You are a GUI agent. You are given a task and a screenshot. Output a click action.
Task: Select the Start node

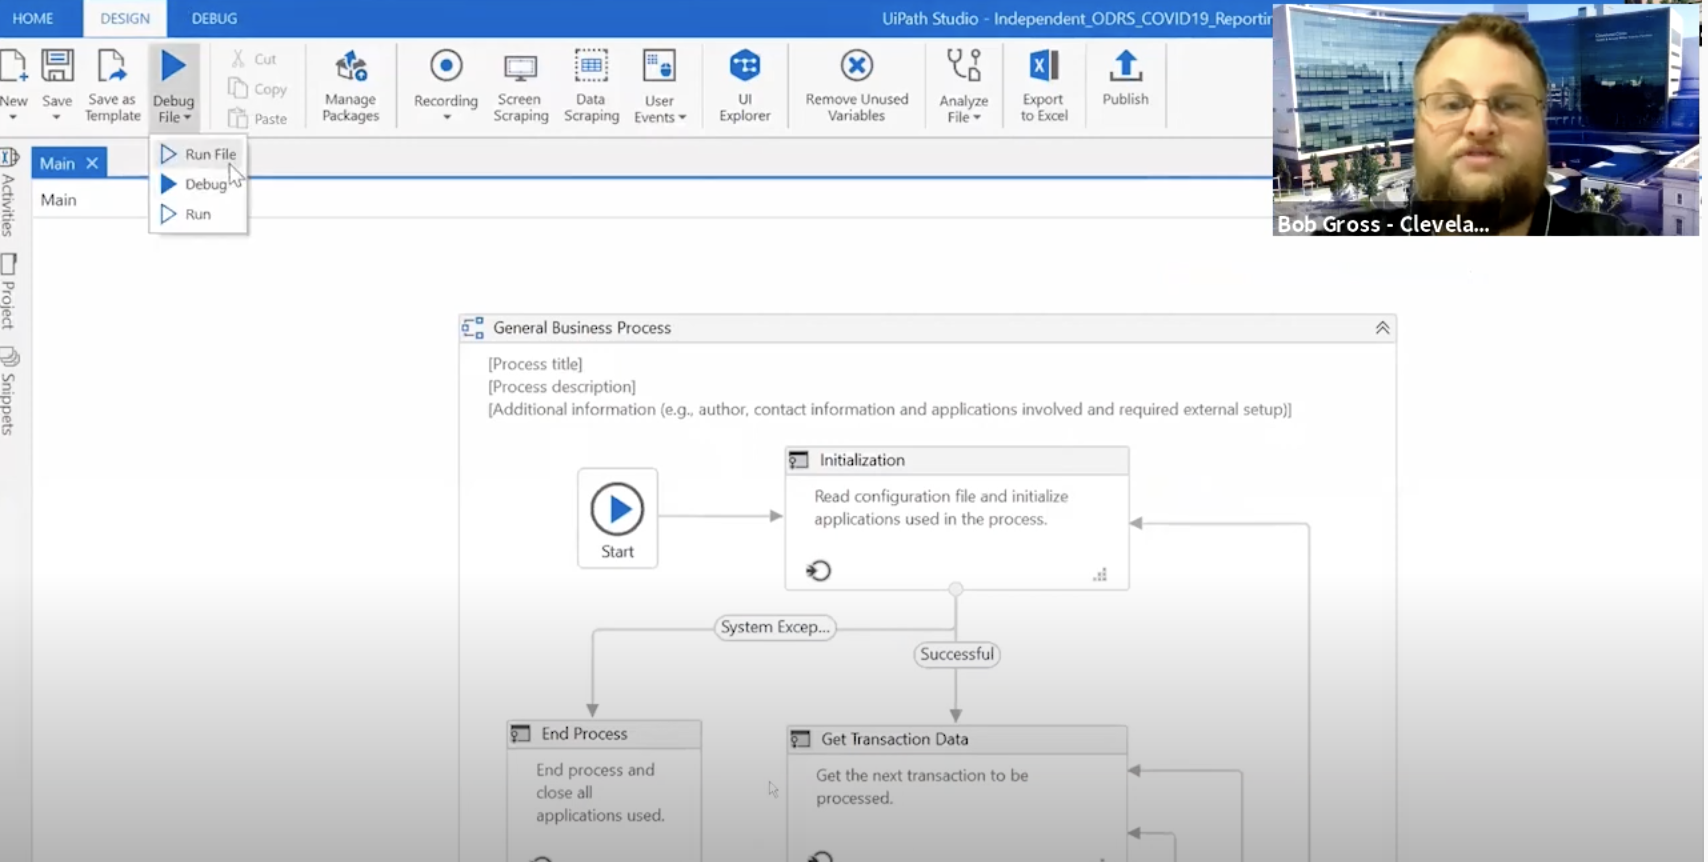(x=617, y=518)
